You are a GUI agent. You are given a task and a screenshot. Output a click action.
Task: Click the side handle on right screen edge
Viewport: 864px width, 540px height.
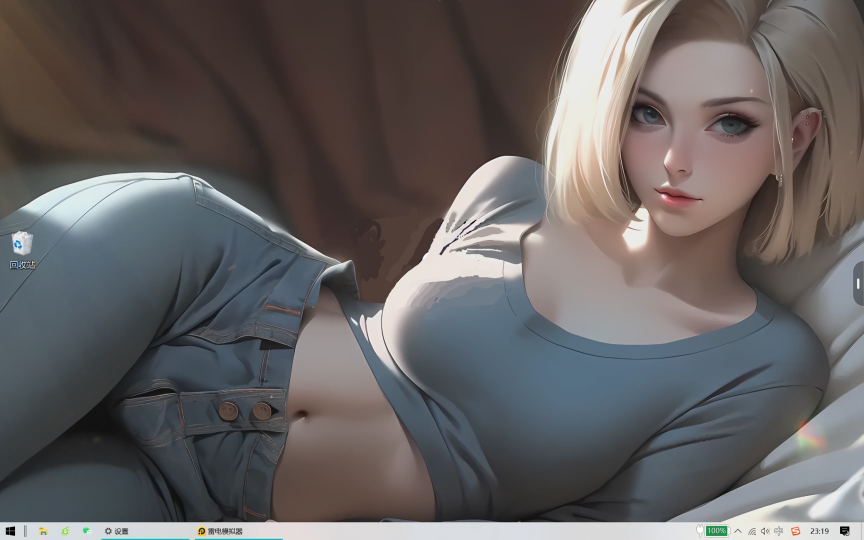[858, 283]
